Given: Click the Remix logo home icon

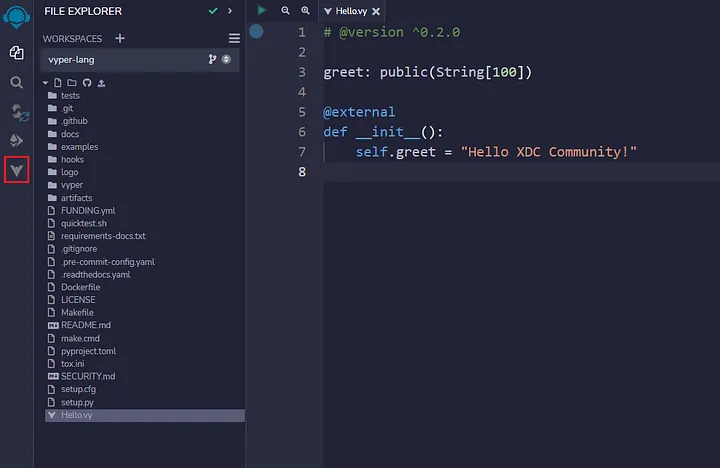Looking at the screenshot, I should pos(16,18).
